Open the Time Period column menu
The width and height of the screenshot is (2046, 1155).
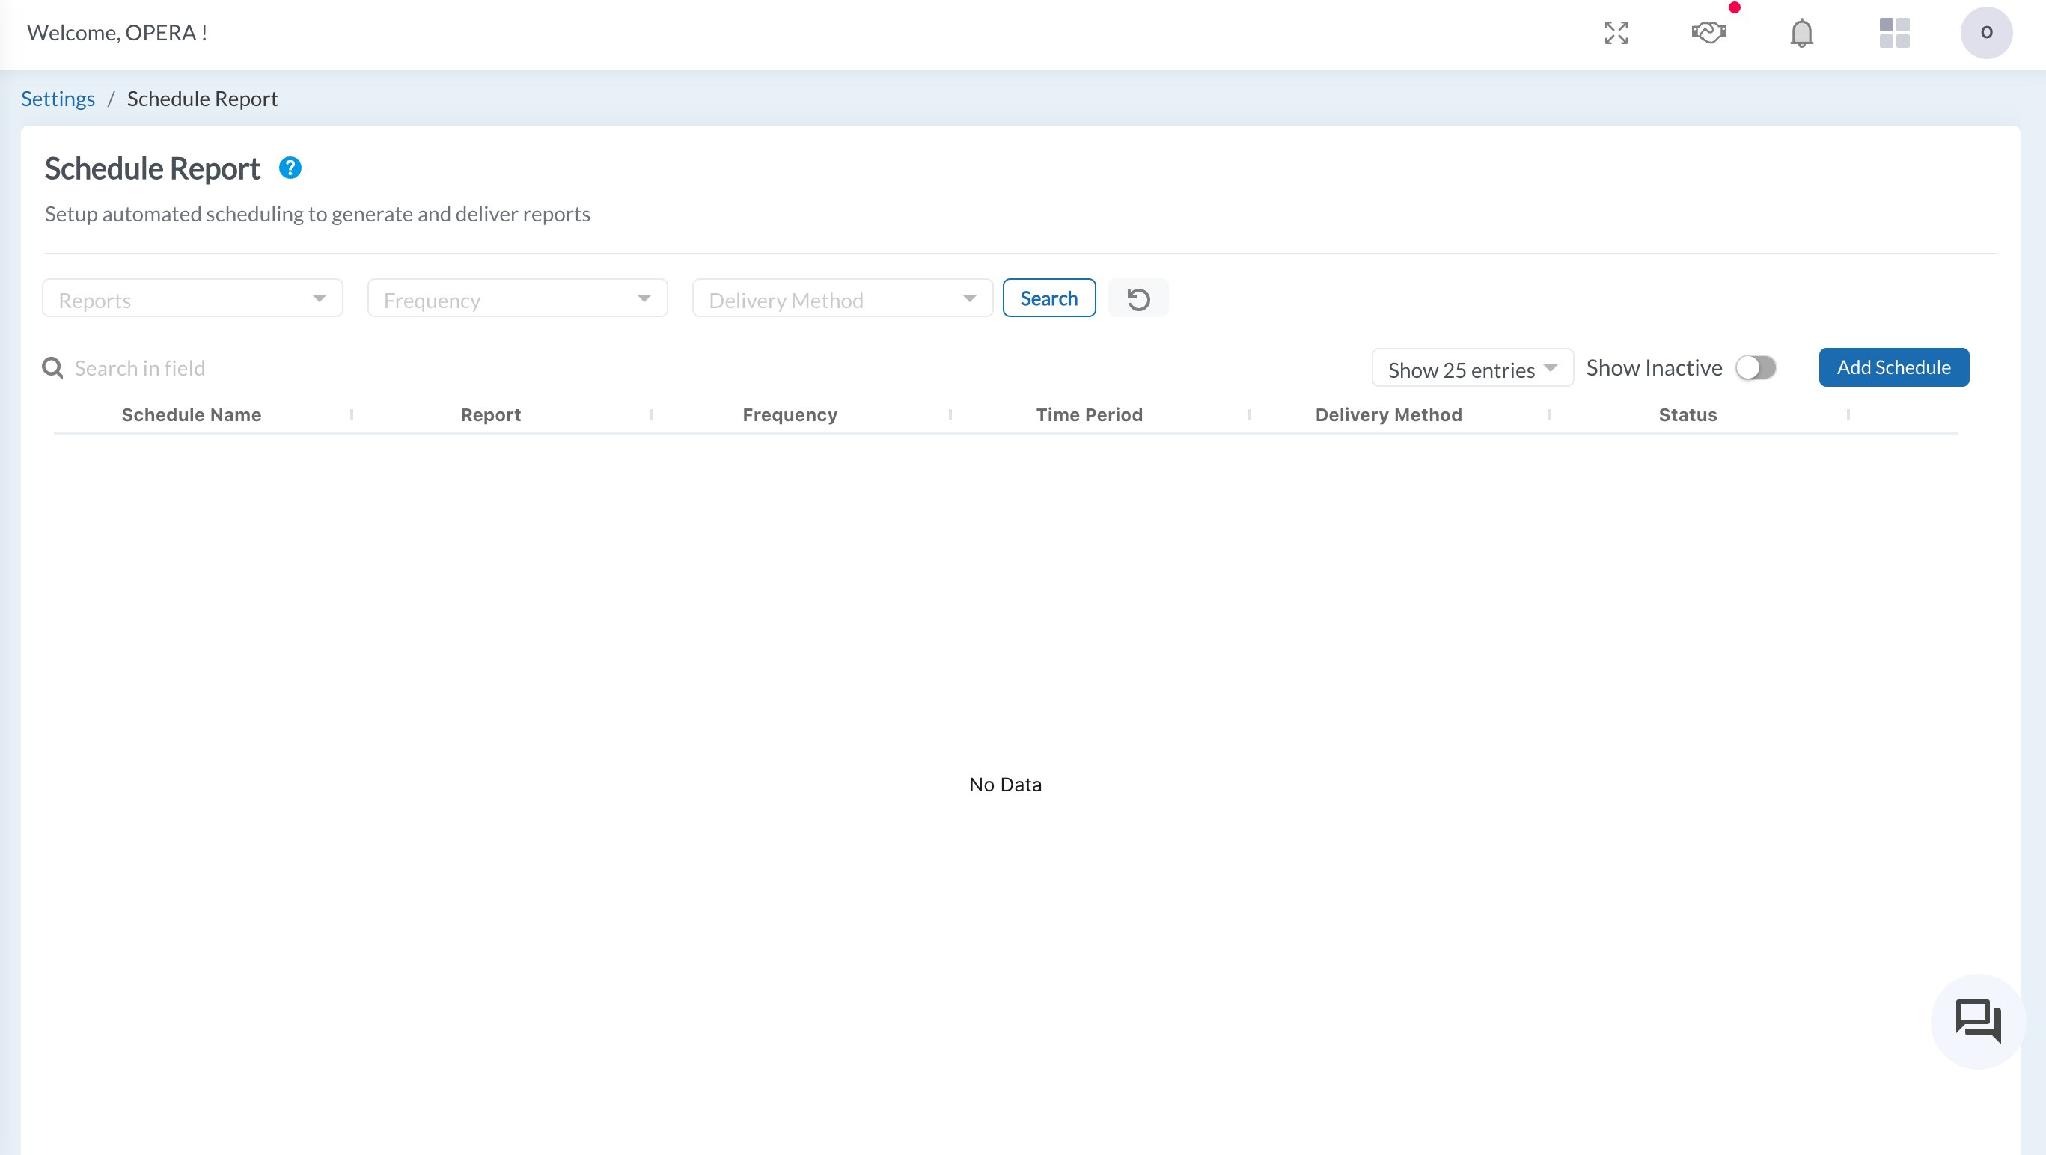click(x=1249, y=415)
